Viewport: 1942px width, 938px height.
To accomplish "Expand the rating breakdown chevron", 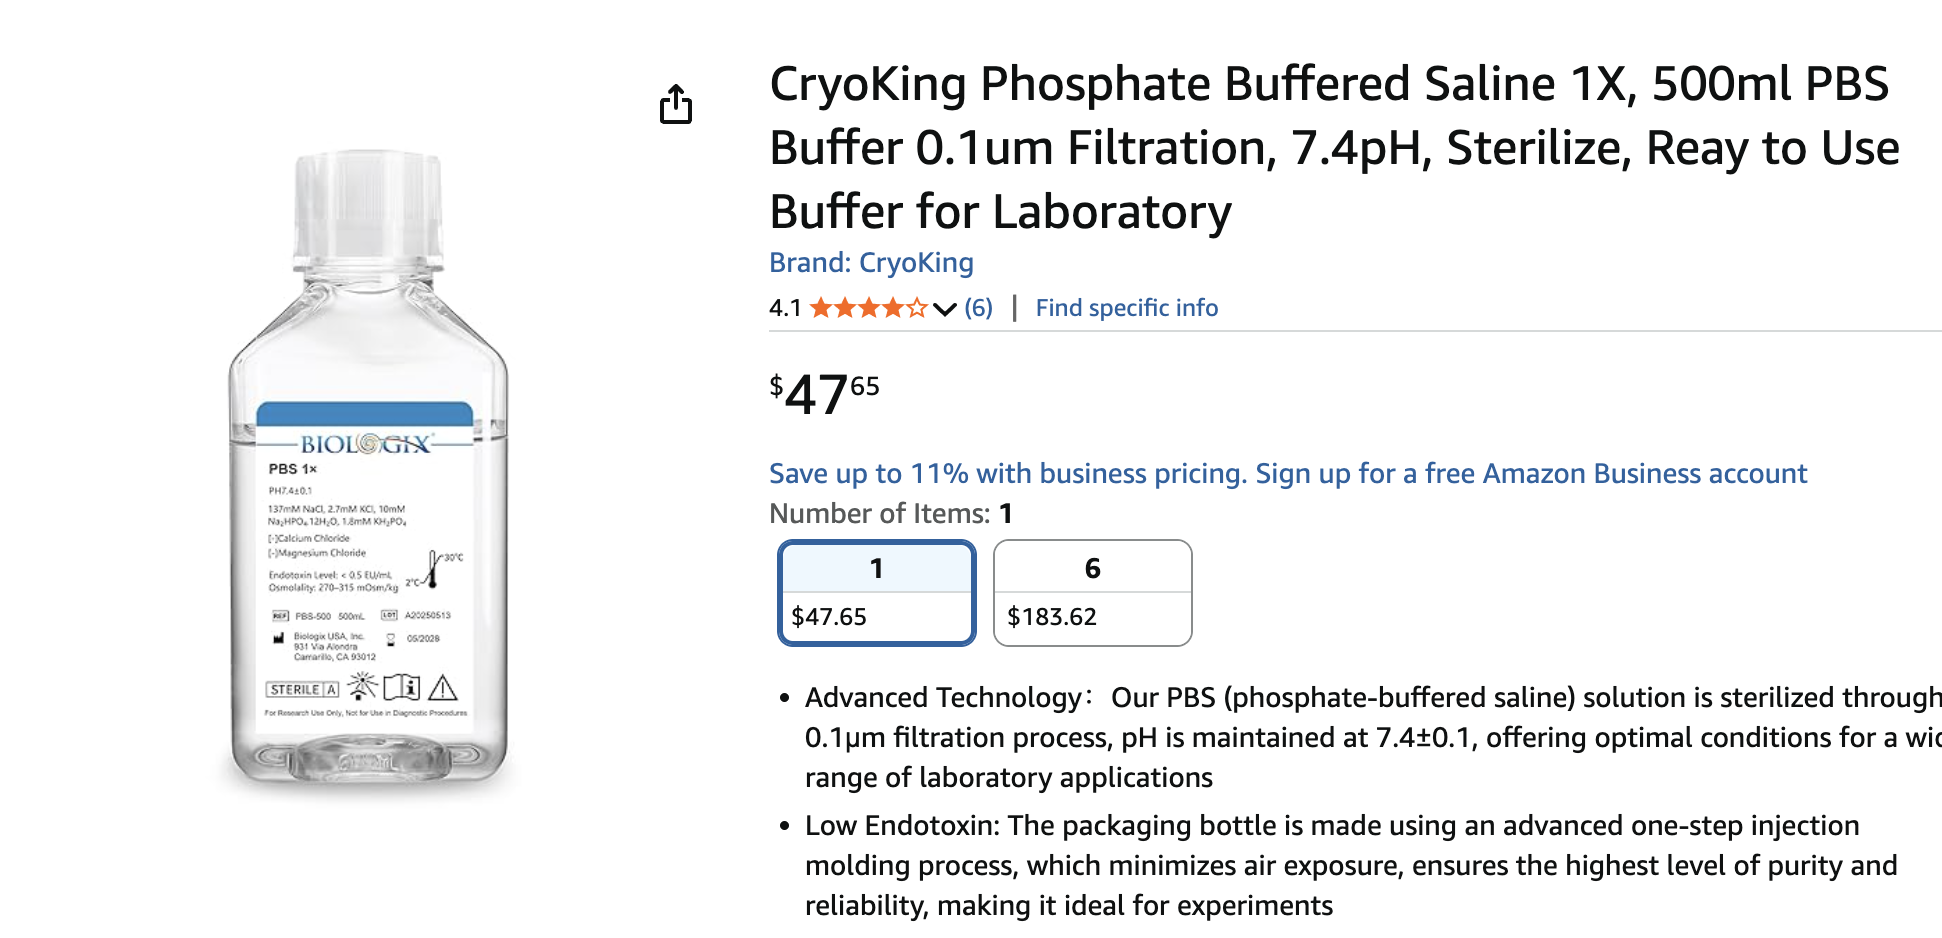I will [944, 309].
